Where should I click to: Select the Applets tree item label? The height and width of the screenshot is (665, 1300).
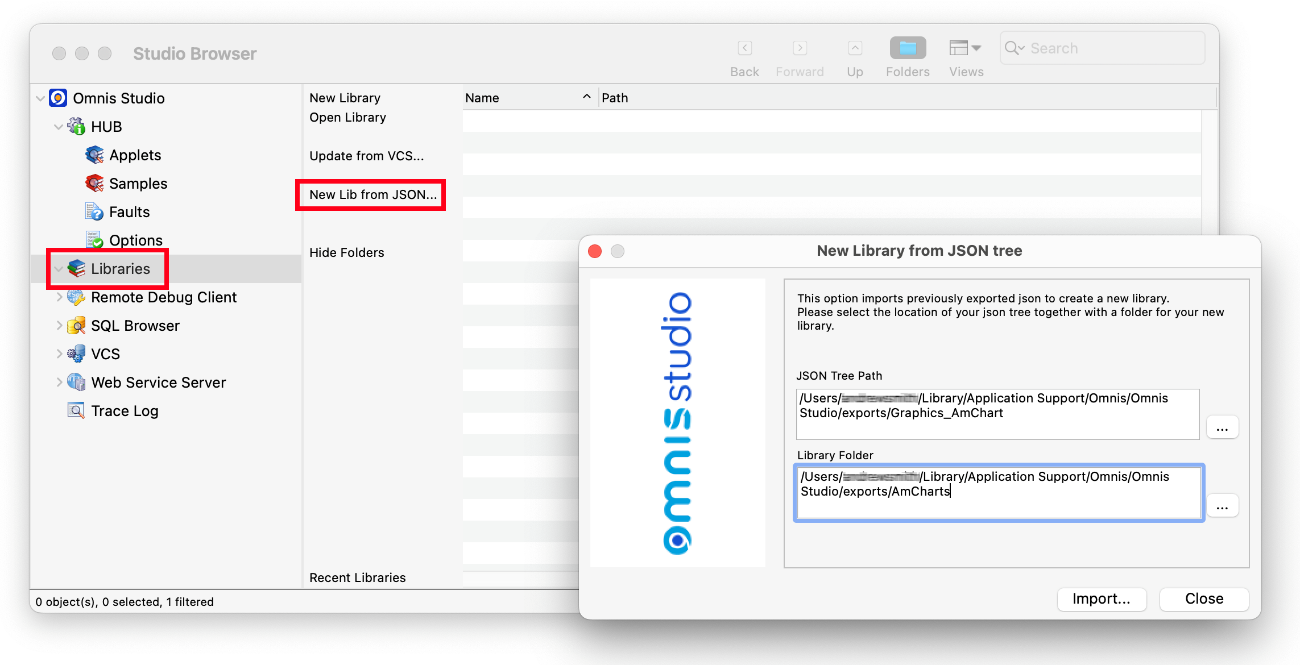135,155
